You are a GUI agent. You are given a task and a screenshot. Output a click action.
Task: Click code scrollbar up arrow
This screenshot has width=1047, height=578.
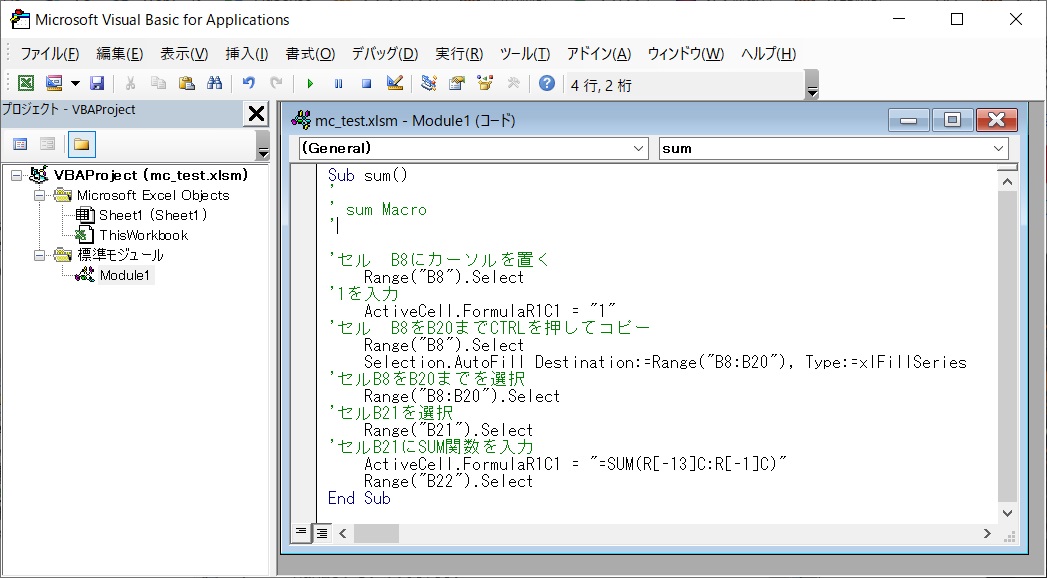pos(1008,182)
